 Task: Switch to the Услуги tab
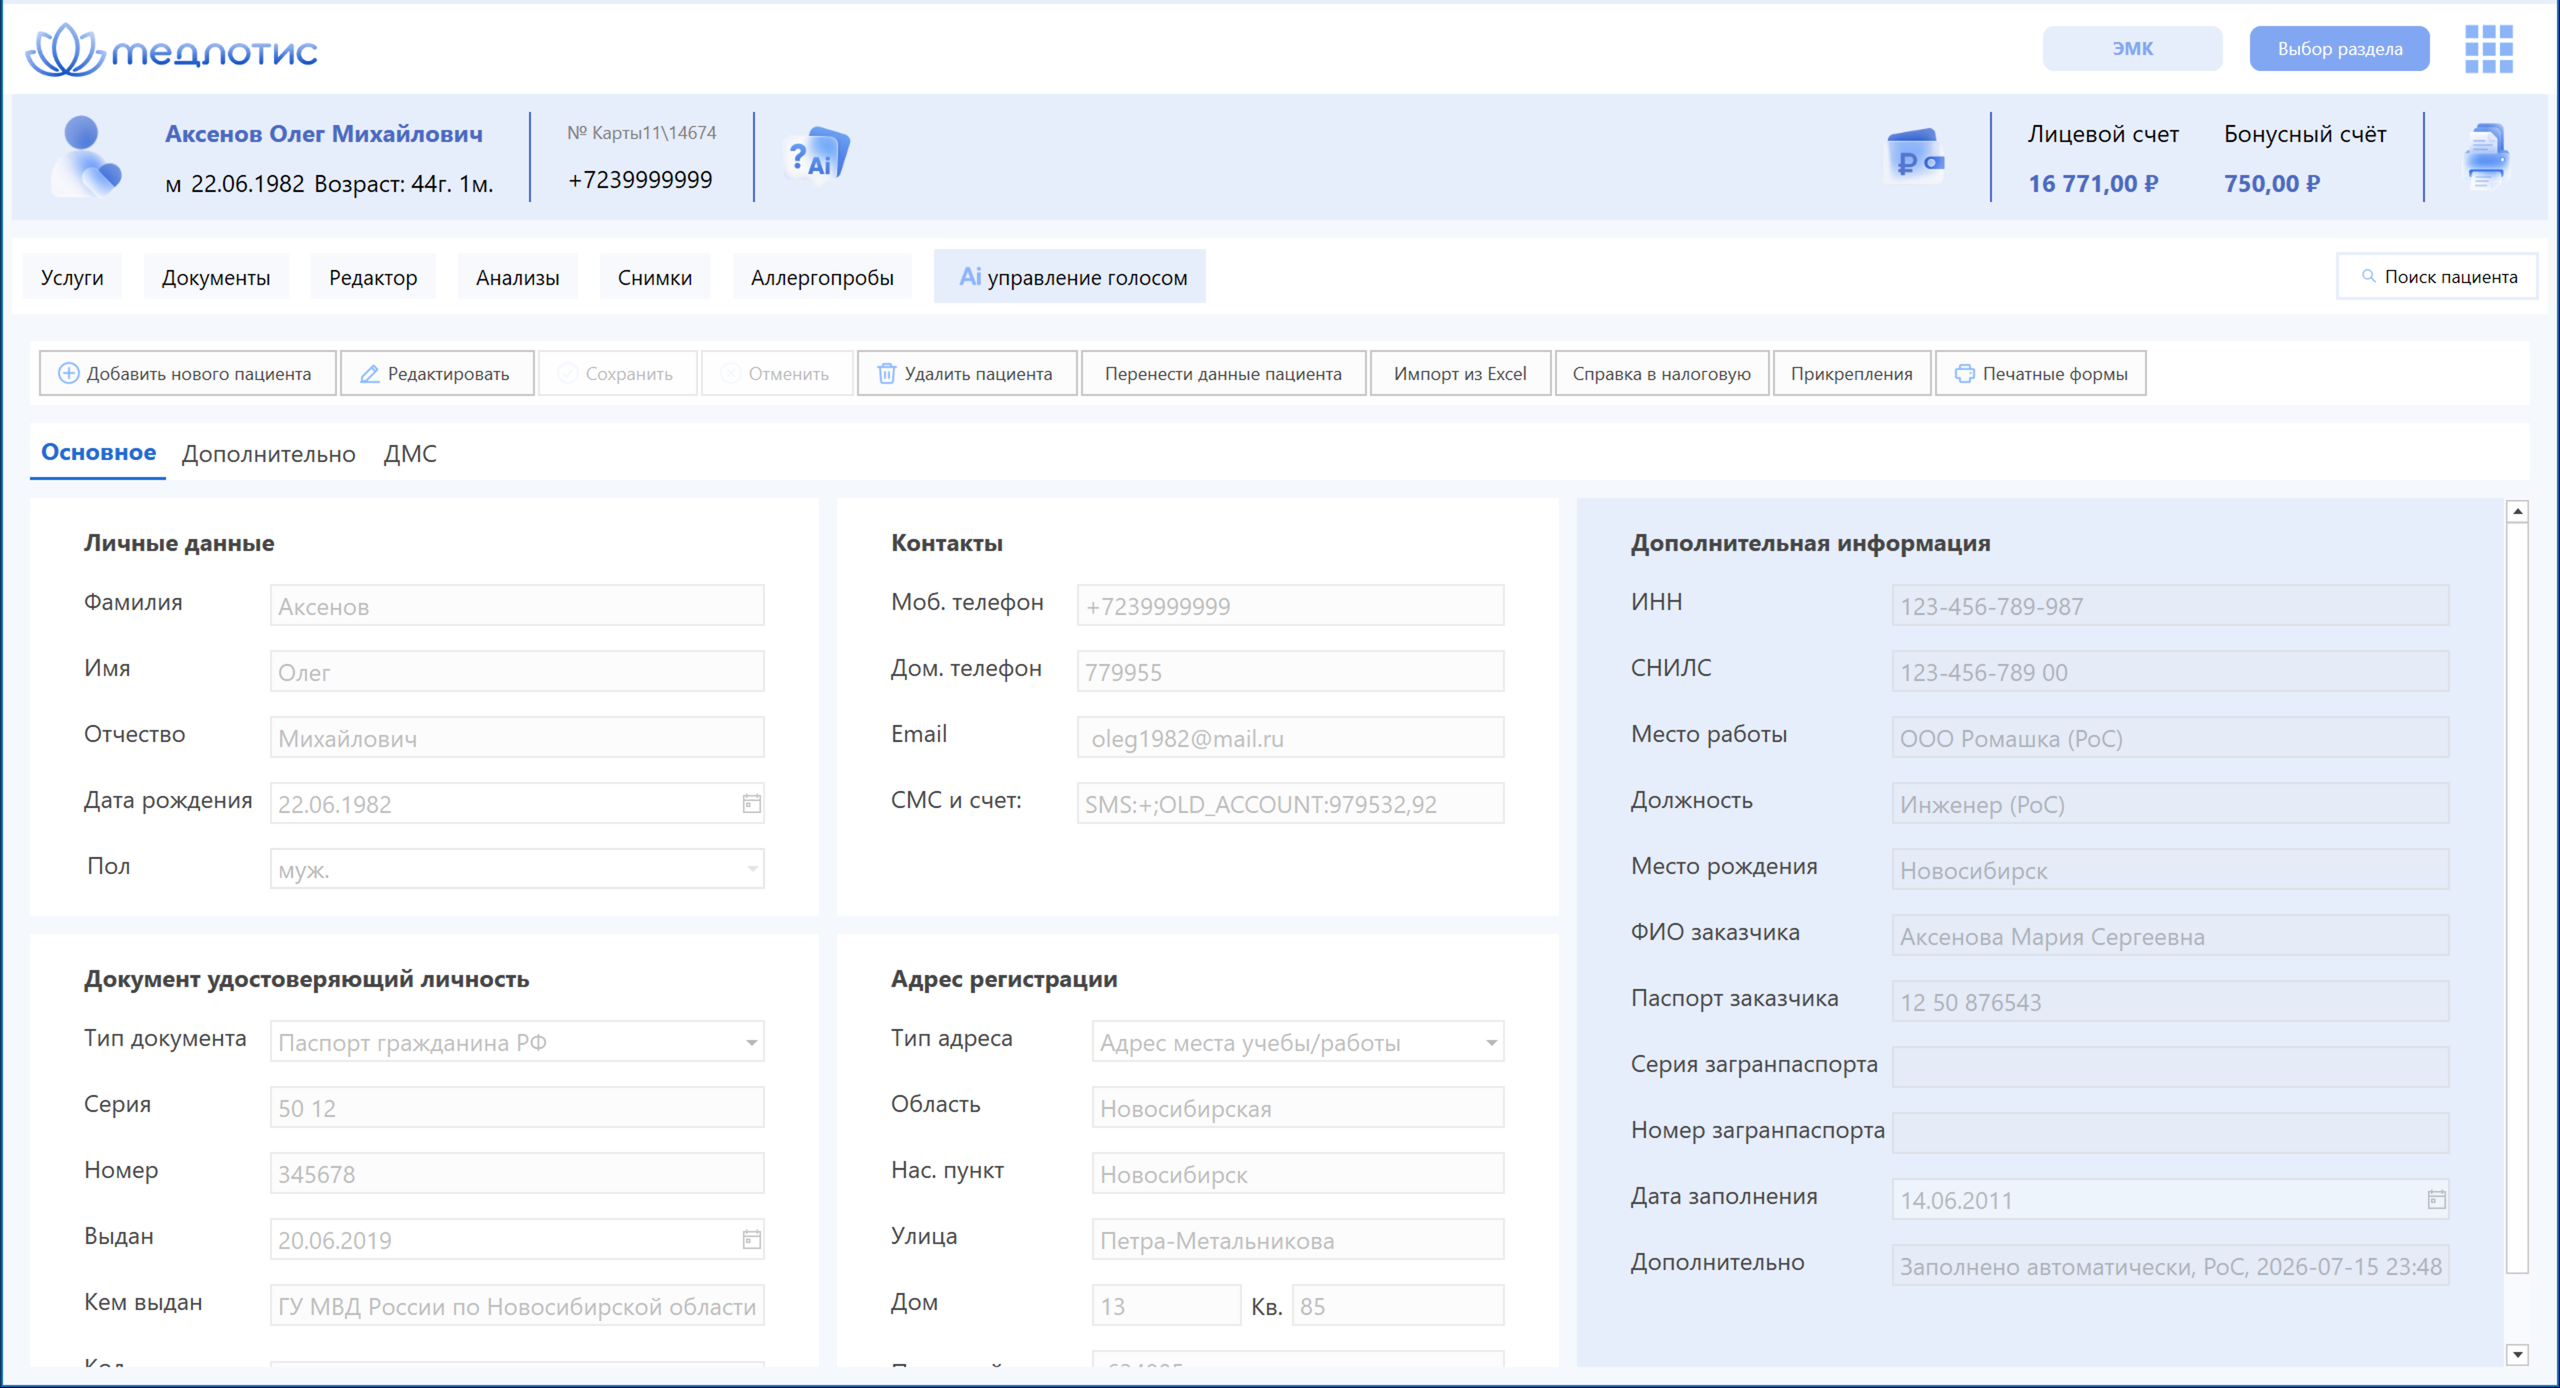[72, 277]
